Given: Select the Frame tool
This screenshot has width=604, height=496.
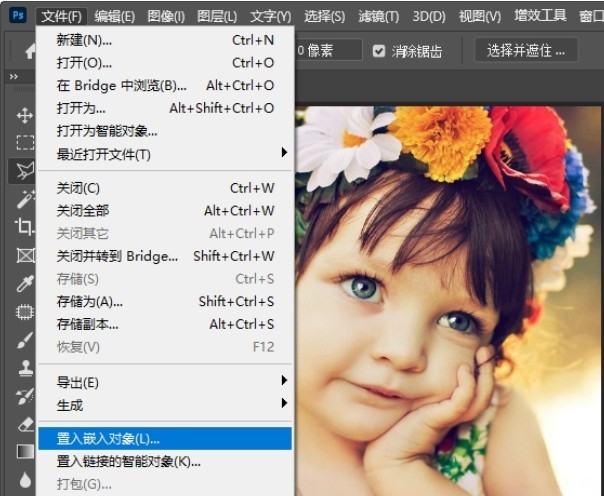Looking at the screenshot, I should pos(25,255).
